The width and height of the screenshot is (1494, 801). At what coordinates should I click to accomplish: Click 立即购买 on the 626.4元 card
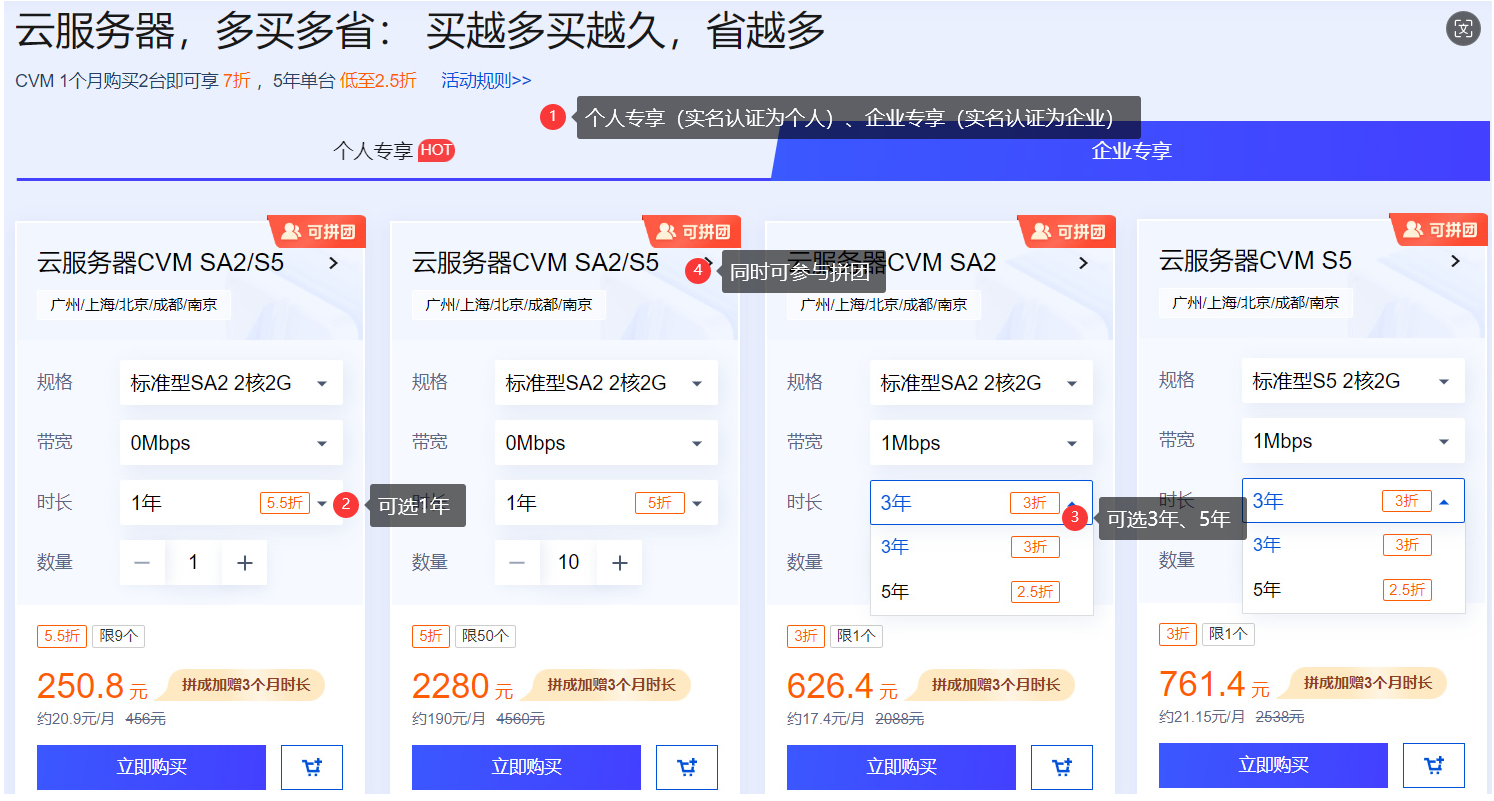(x=902, y=767)
